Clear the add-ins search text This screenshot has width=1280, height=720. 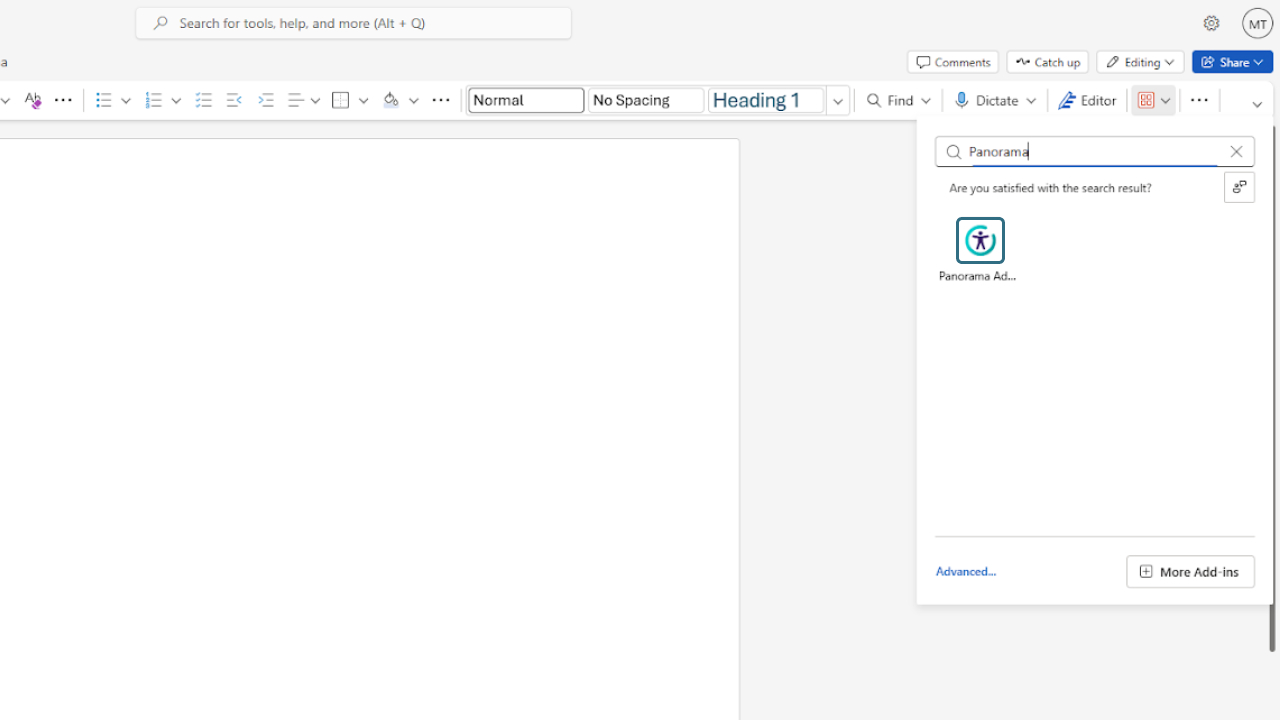pyautogui.click(x=1236, y=152)
